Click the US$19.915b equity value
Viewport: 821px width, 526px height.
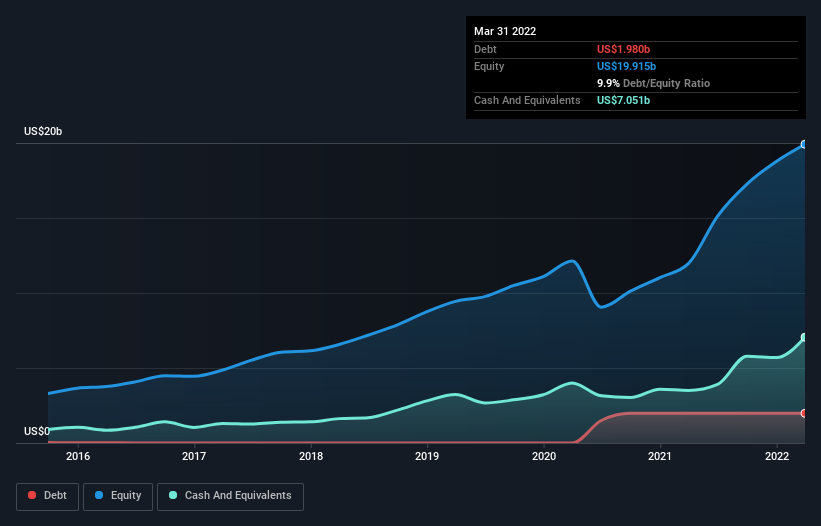[x=626, y=66]
